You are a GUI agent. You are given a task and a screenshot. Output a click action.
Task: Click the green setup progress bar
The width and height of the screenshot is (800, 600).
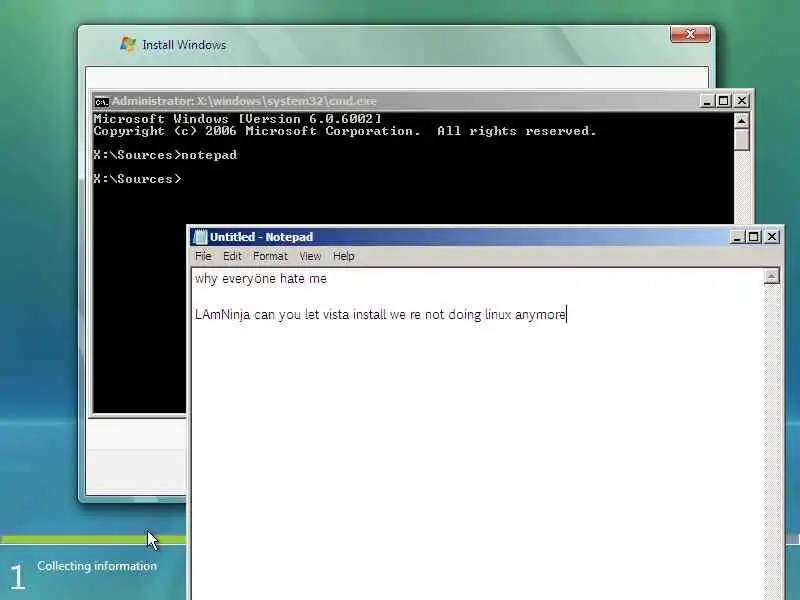pyautogui.click(x=93, y=539)
